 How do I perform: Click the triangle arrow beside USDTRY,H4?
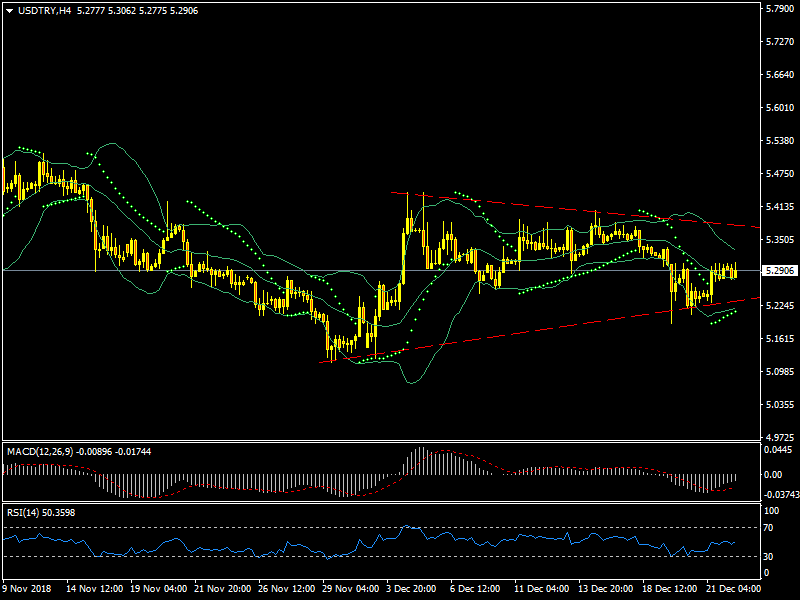[x=9, y=11]
